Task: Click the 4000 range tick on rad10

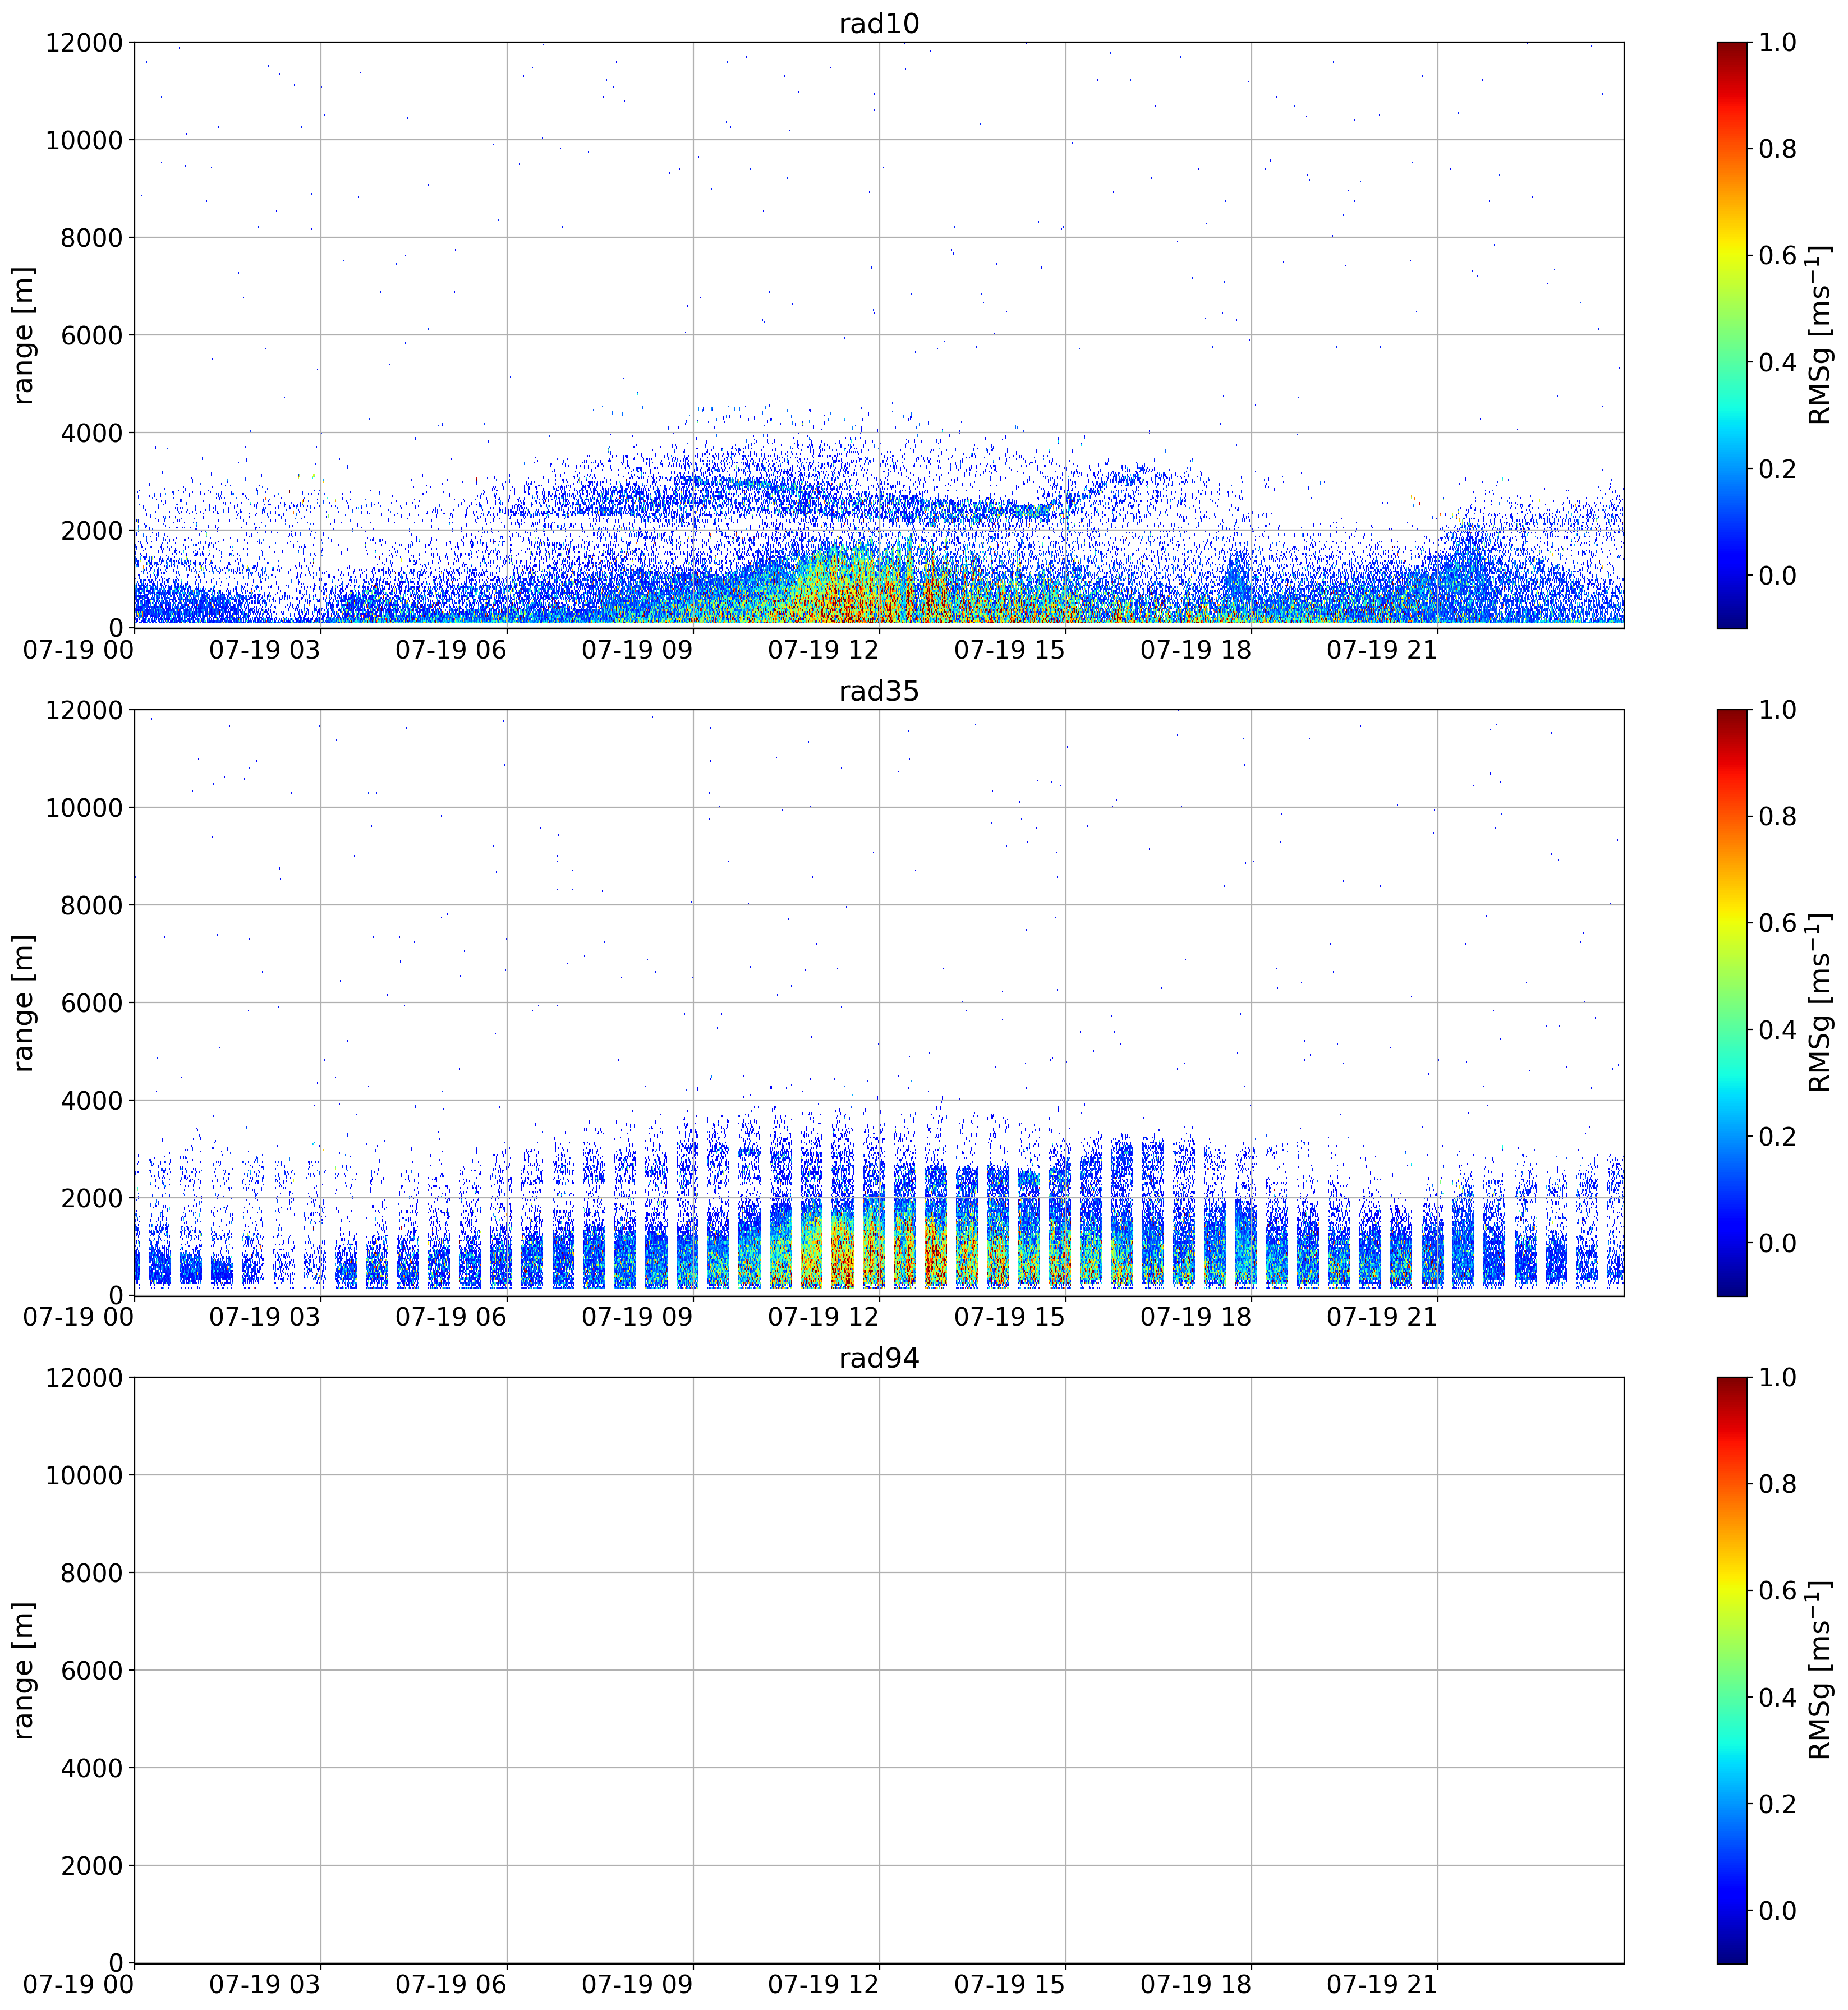Action: point(91,433)
